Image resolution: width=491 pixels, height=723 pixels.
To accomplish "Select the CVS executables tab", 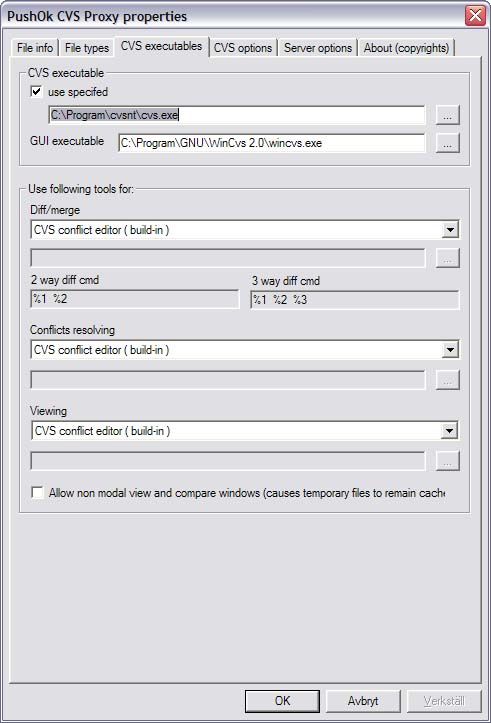I will (x=161, y=46).
